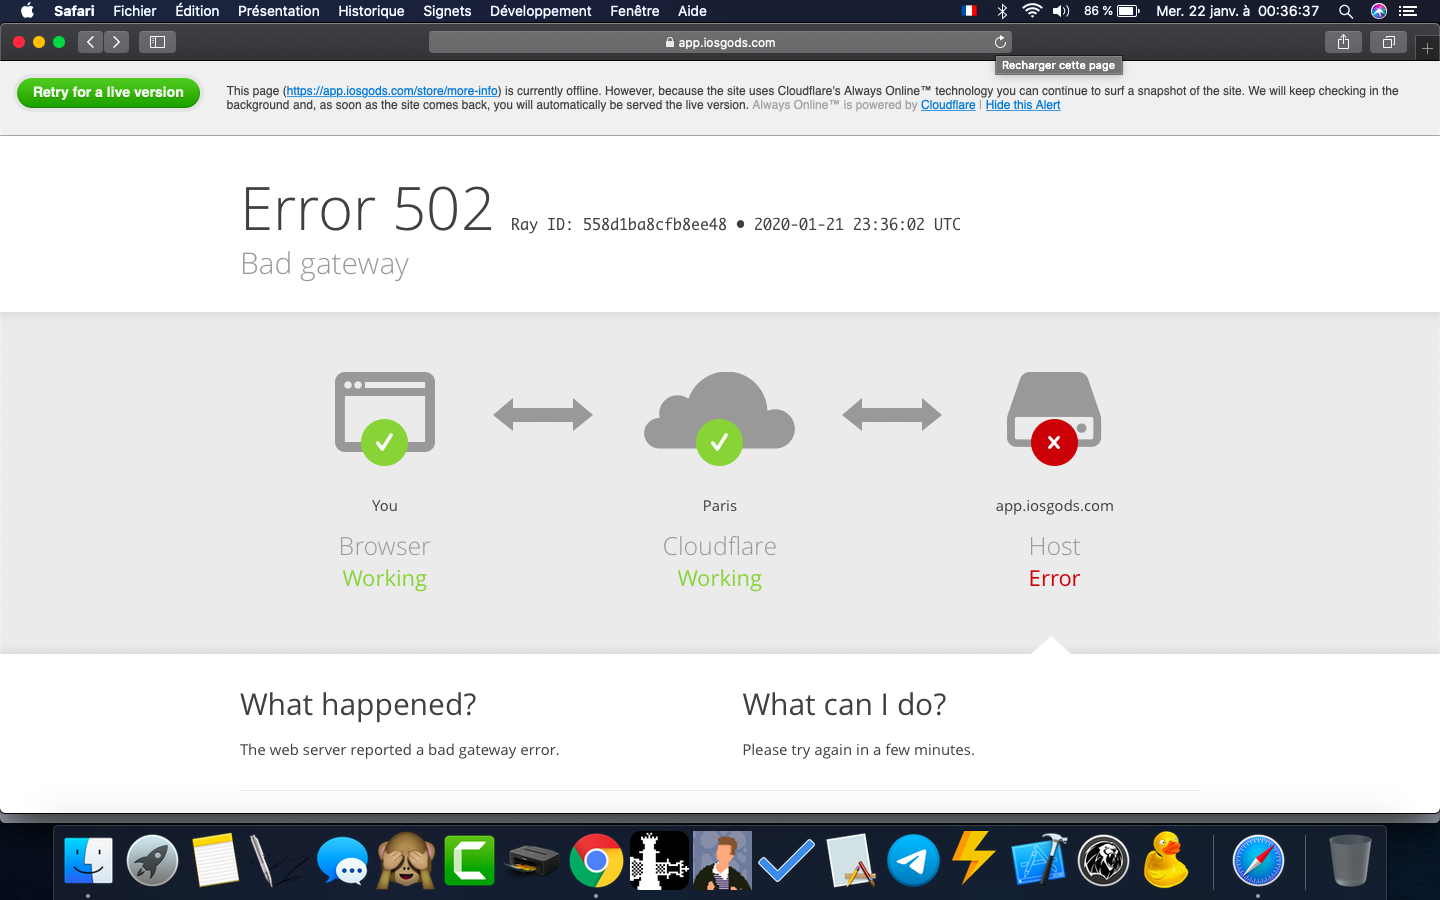Click Retry for a live version

pyautogui.click(x=108, y=92)
